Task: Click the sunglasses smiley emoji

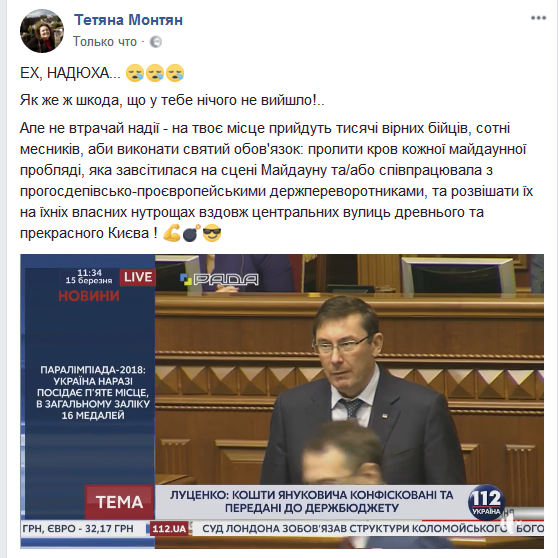Action: (212, 233)
